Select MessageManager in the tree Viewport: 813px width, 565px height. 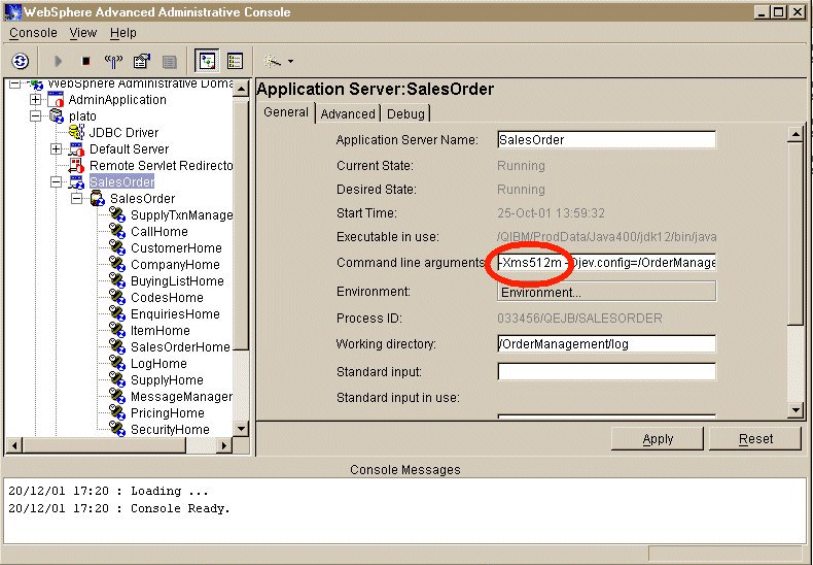[x=181, y=397]
